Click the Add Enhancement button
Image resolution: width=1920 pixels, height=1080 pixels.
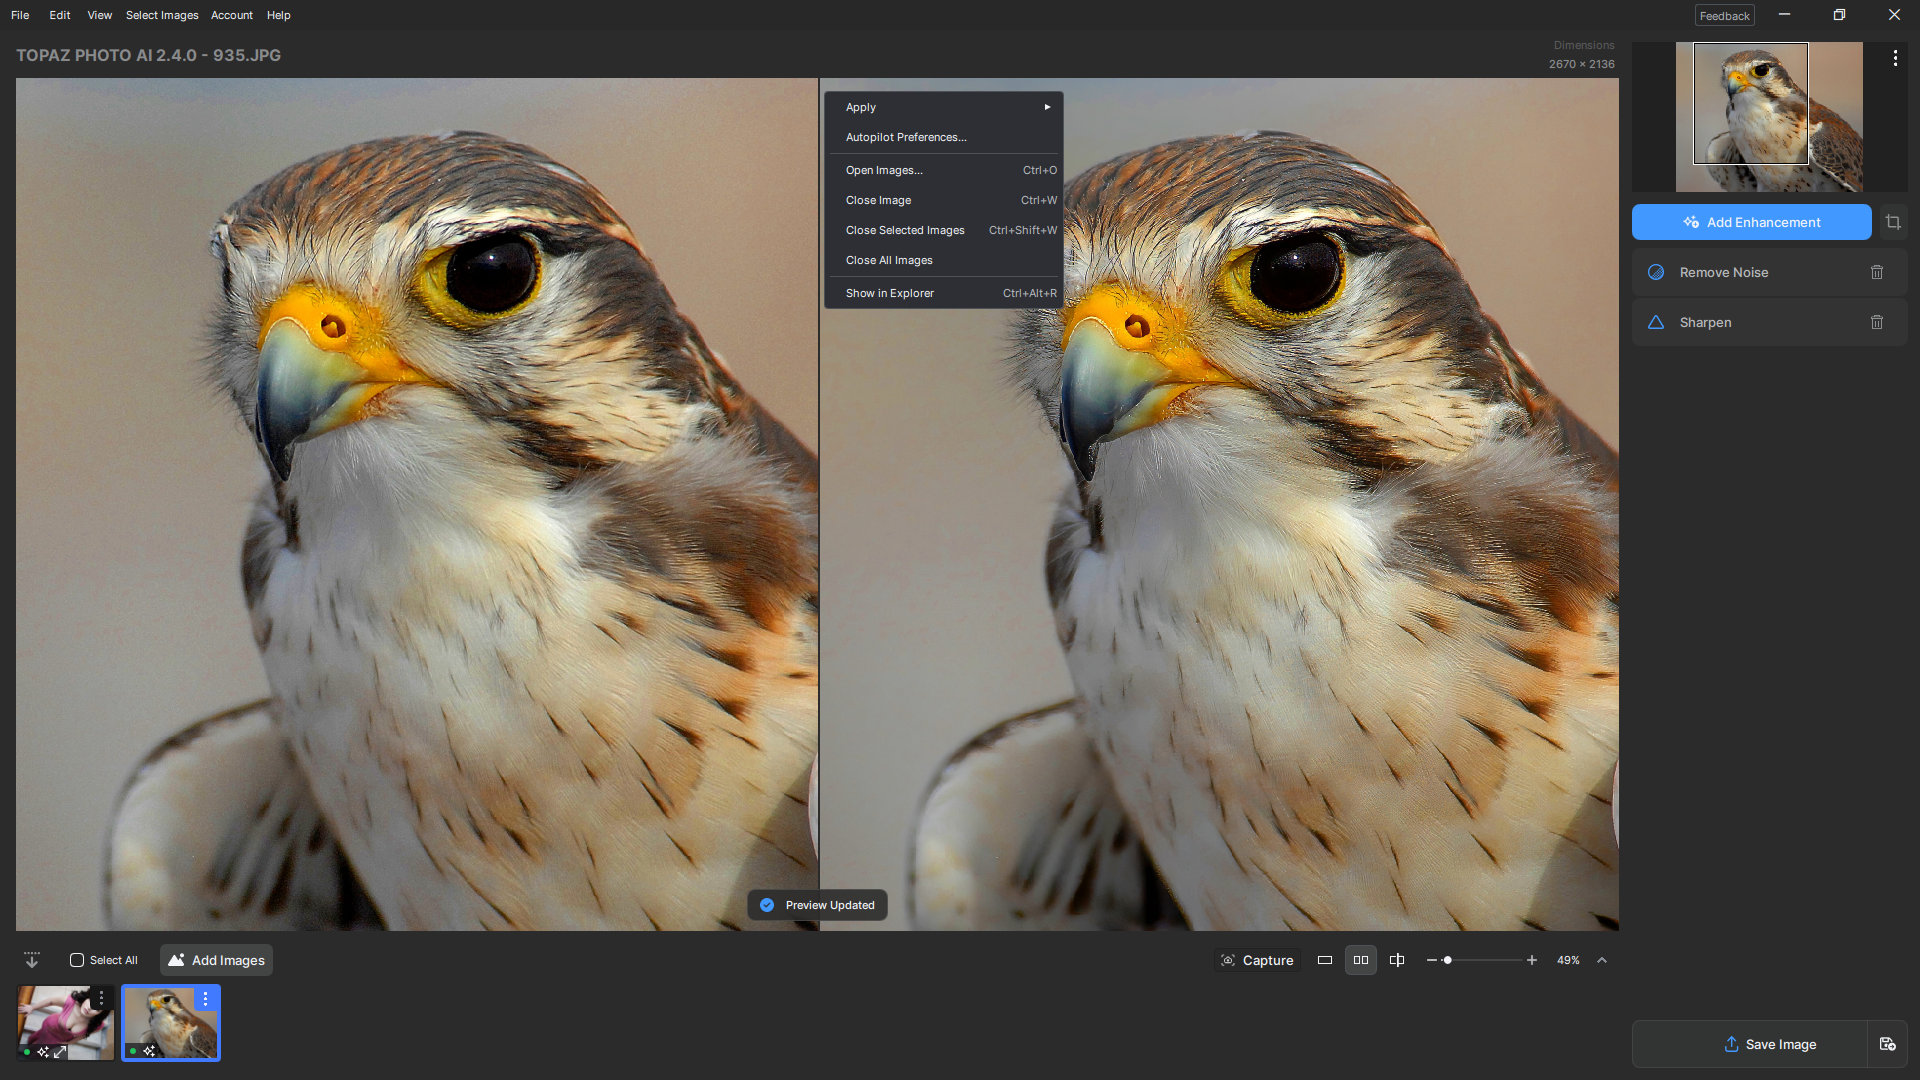[x=1751, y=222]
